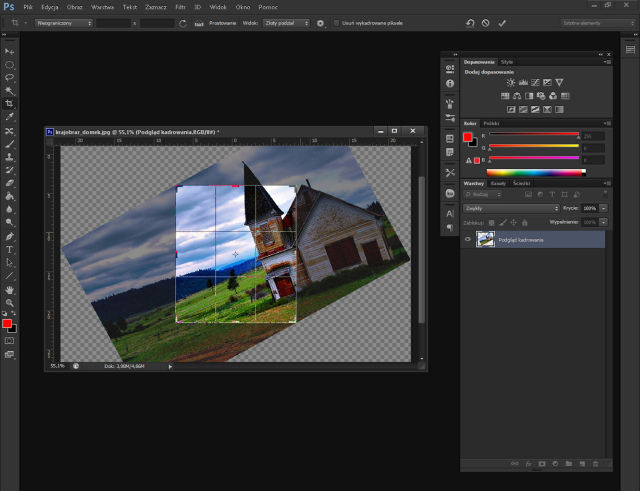This screenshot has width=640, height=491.
Task: Click the Podgląd kadrowania layer thumbnail
Action: [x=485, y=240]
